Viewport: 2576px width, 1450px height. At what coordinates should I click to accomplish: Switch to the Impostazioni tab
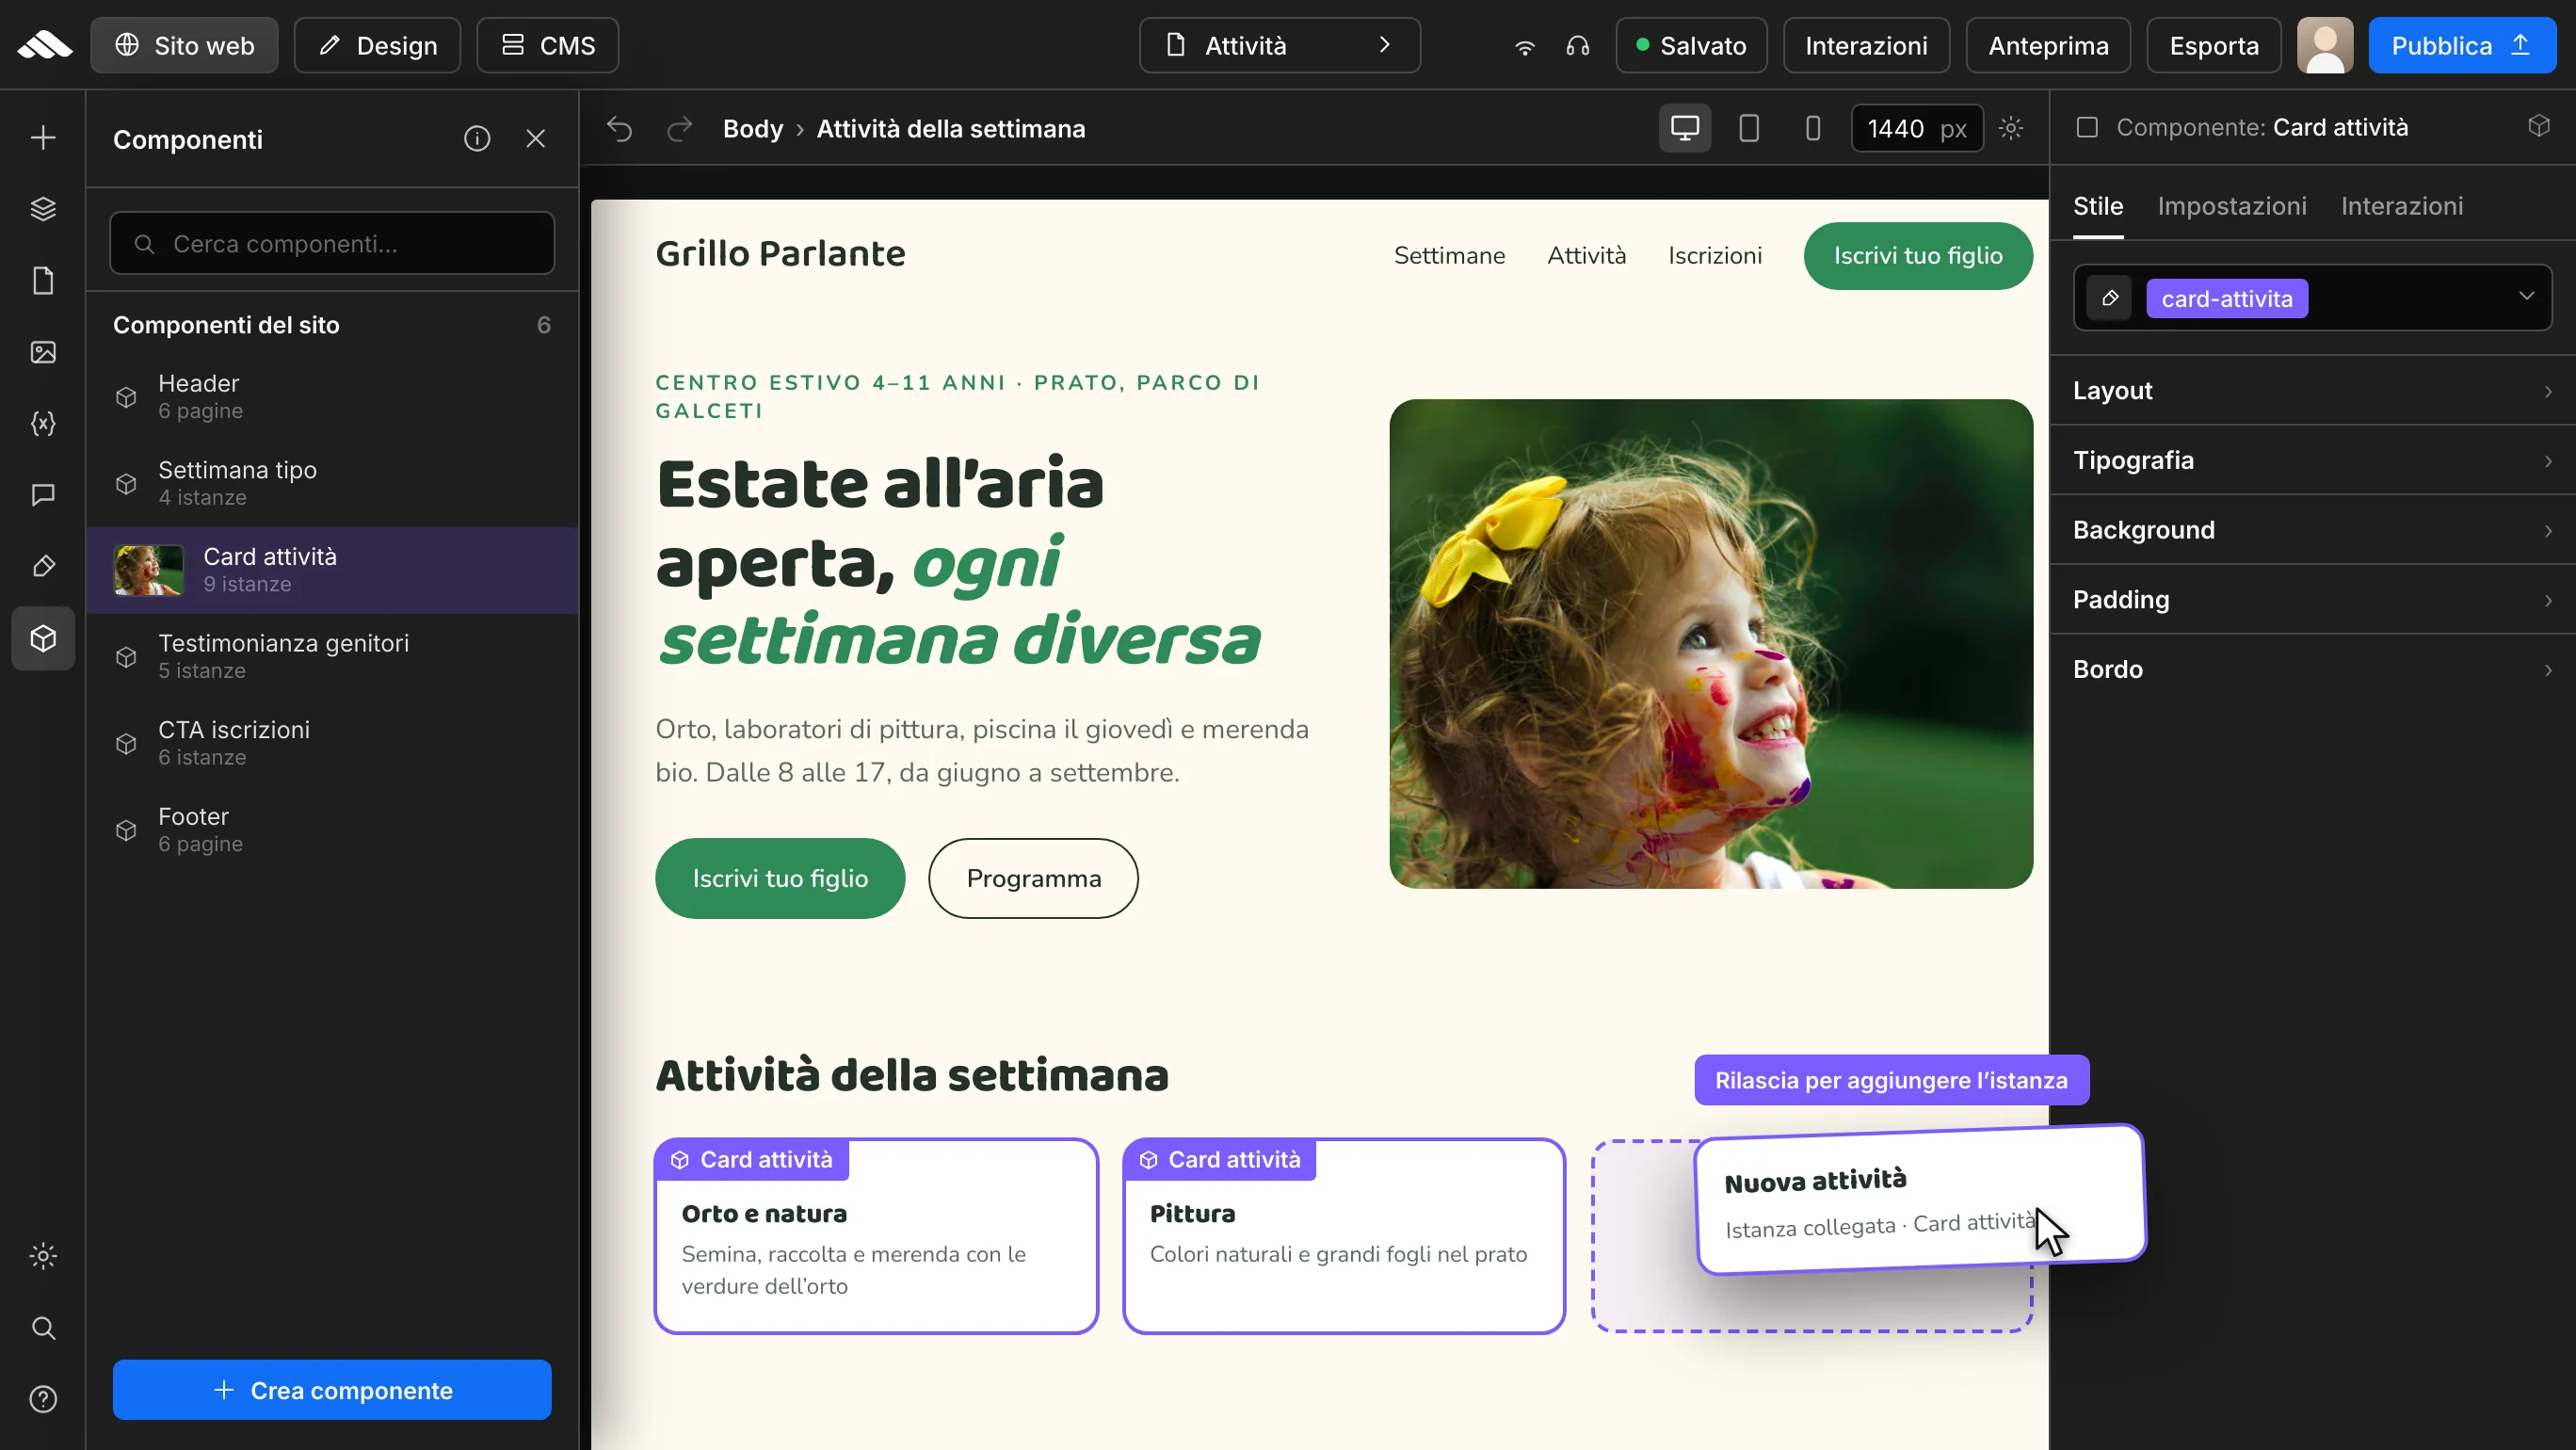tap(2232, 206)
